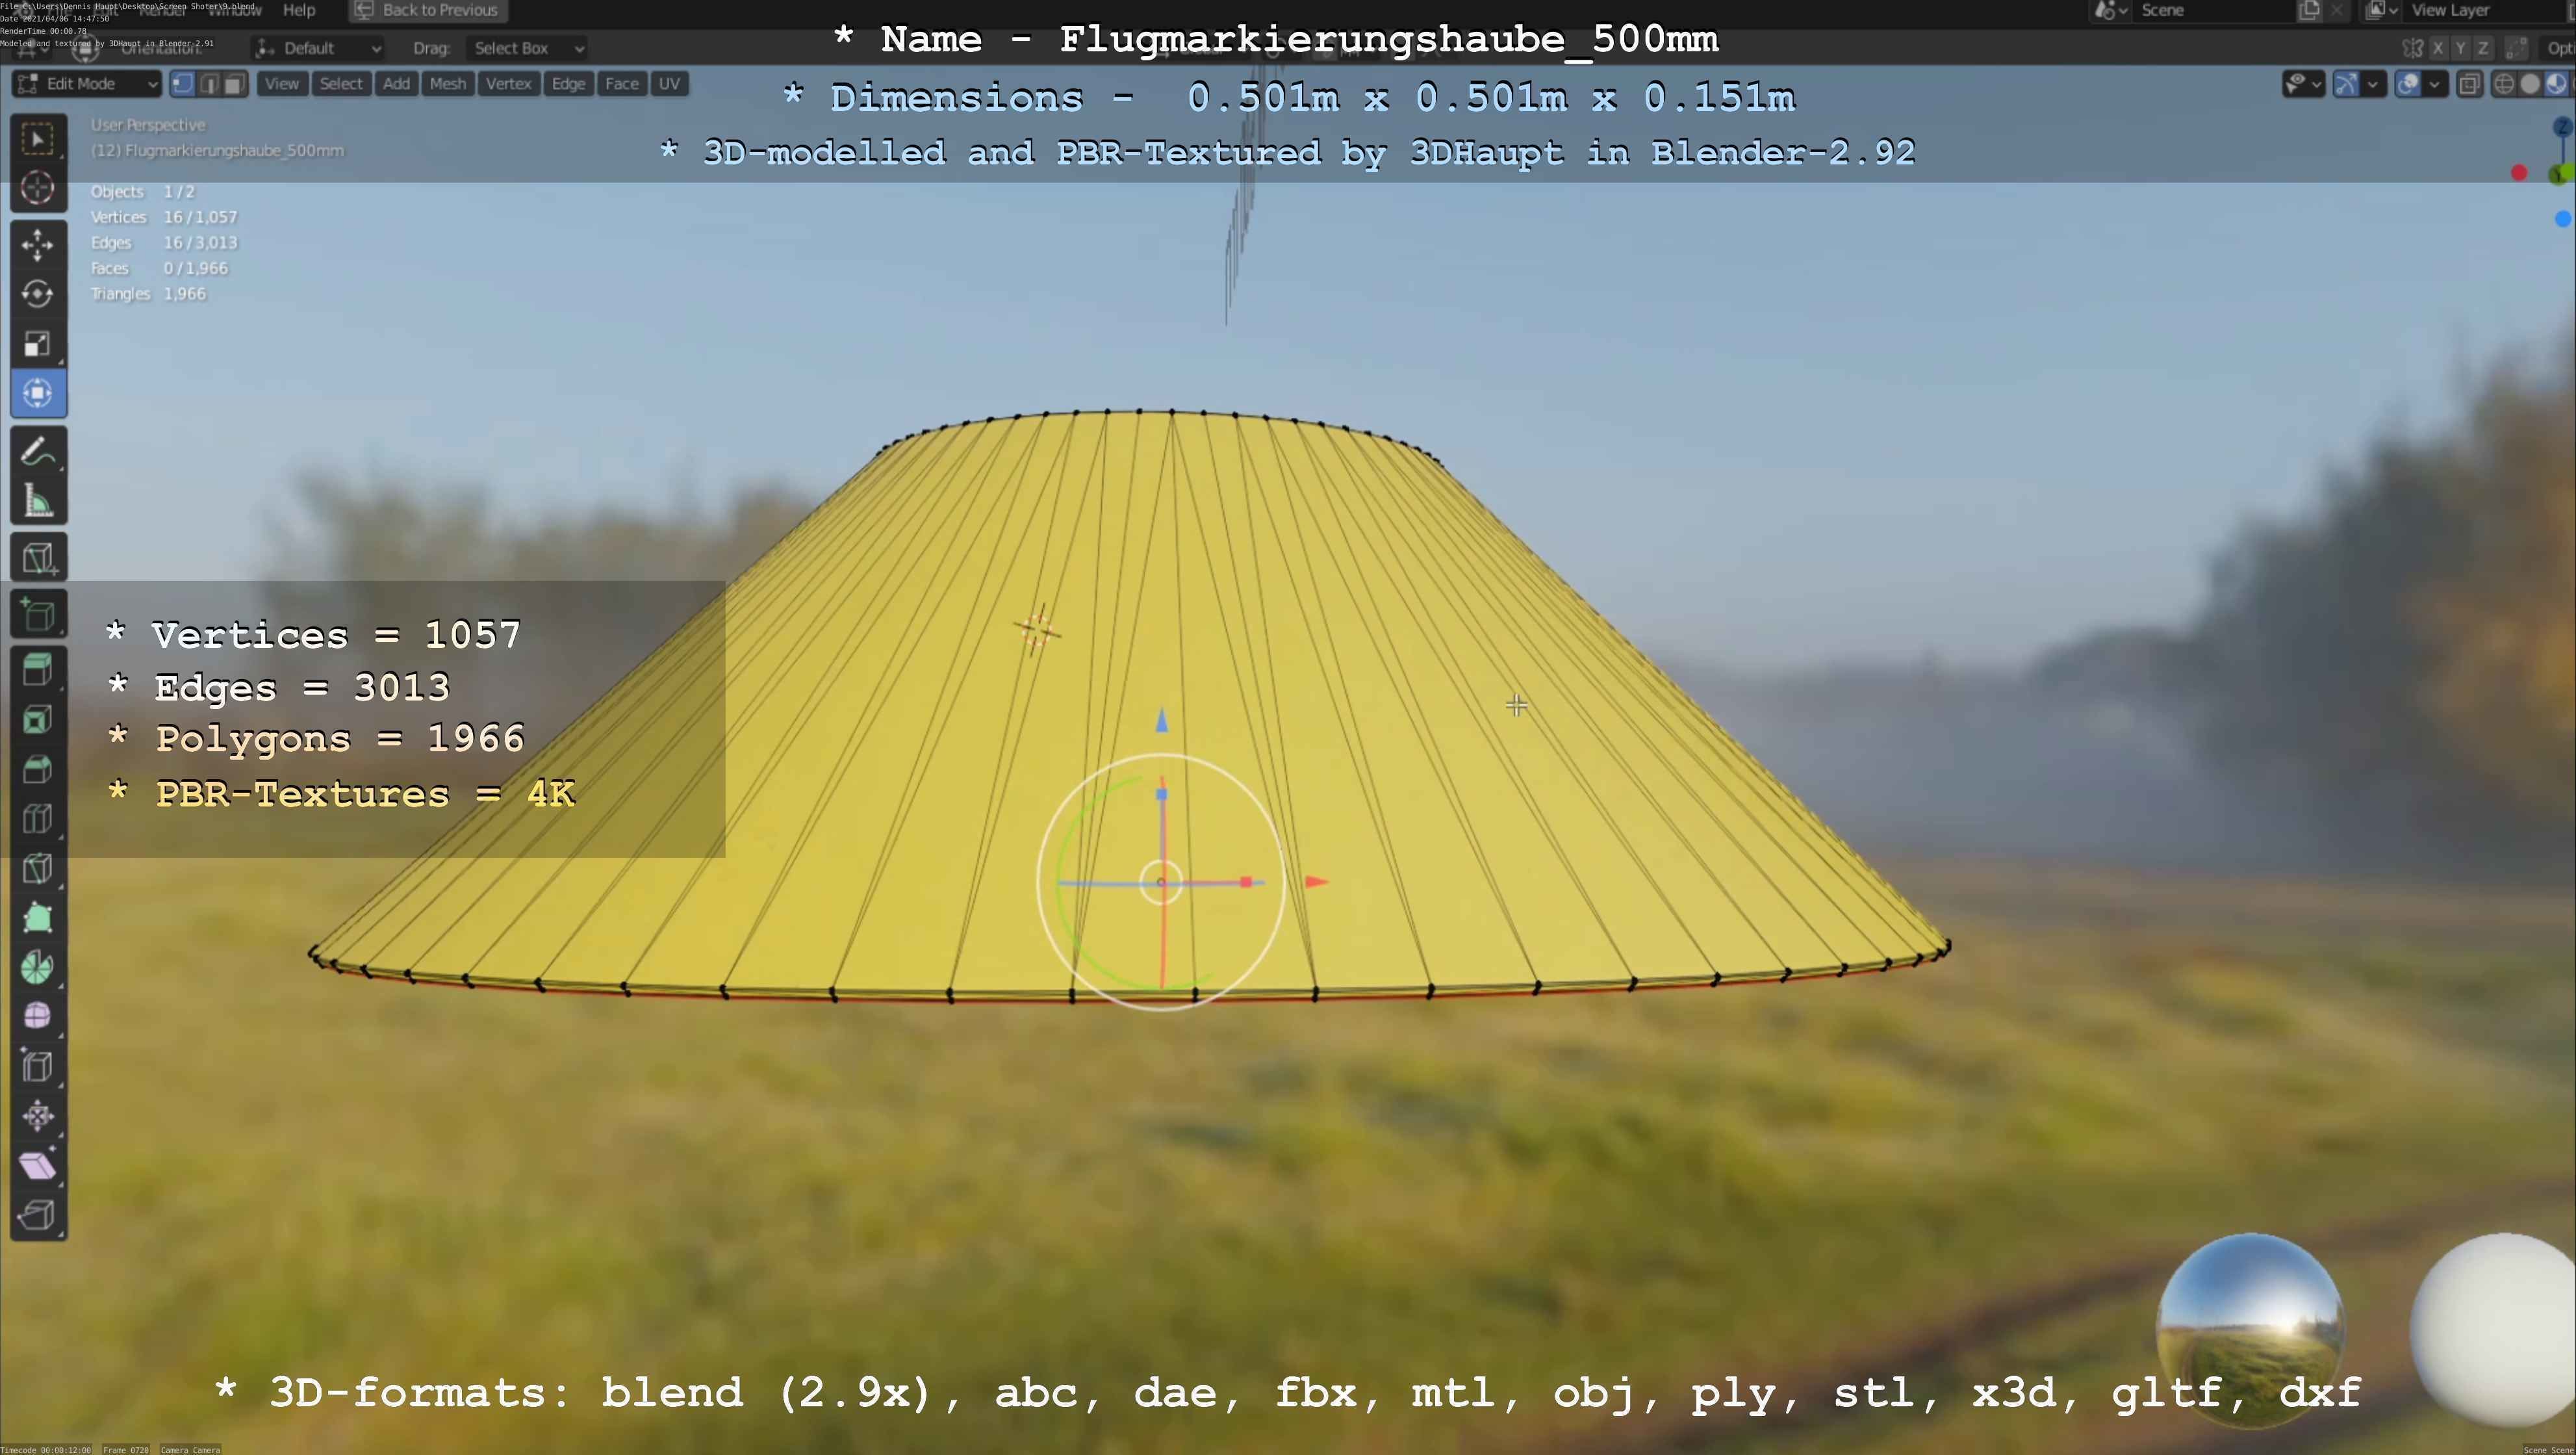Screen dimensions: 2576x1455
Task: Click the red X arrow of transform gizmo
Action: point(1317,882)
